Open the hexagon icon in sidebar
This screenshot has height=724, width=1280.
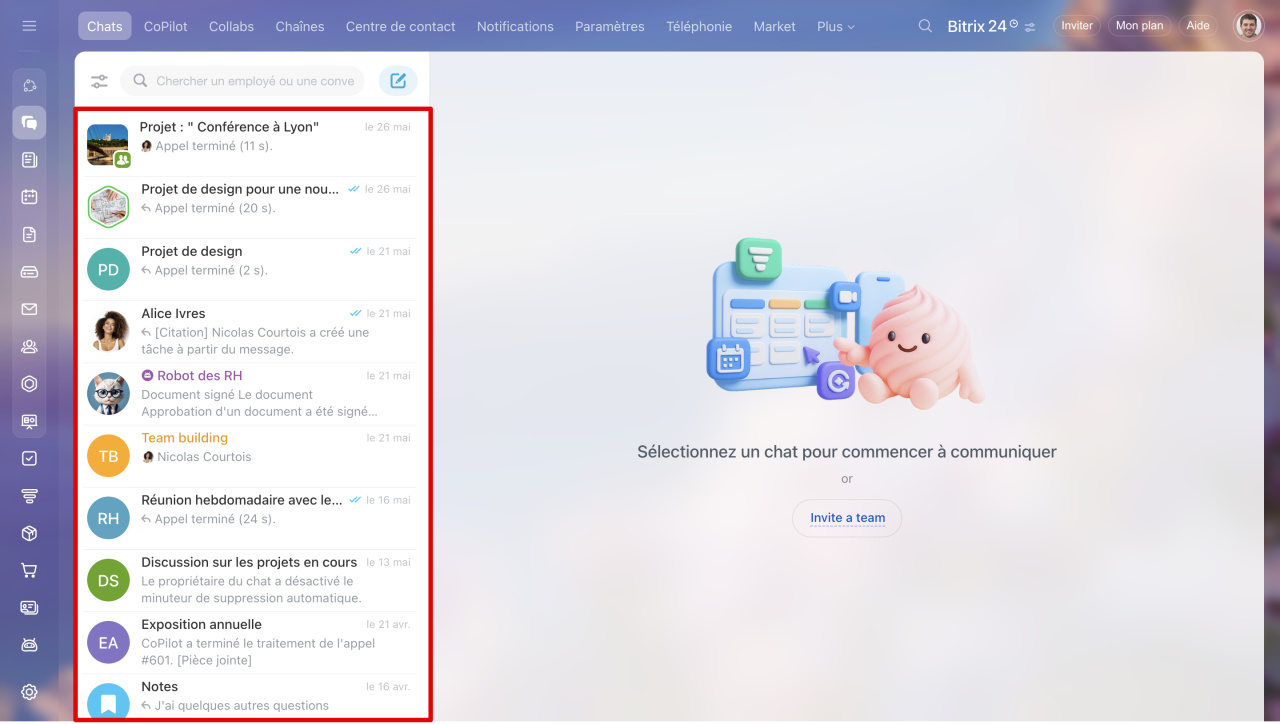click(x=29, y=384)
